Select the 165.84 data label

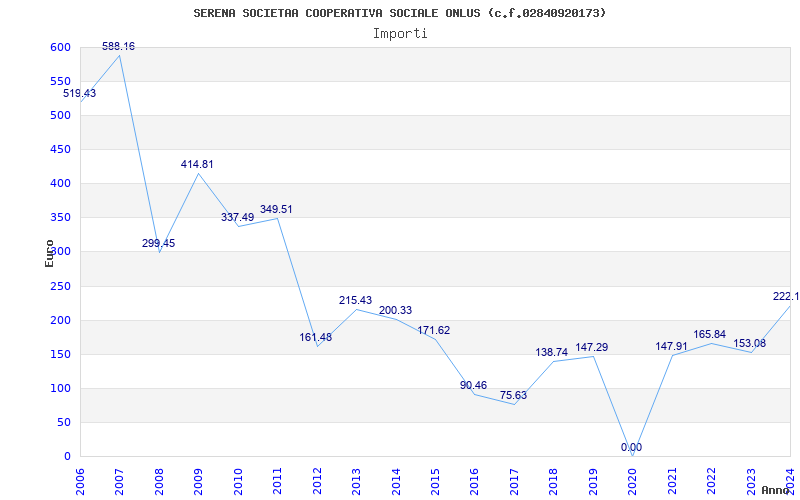click(710, 335)
